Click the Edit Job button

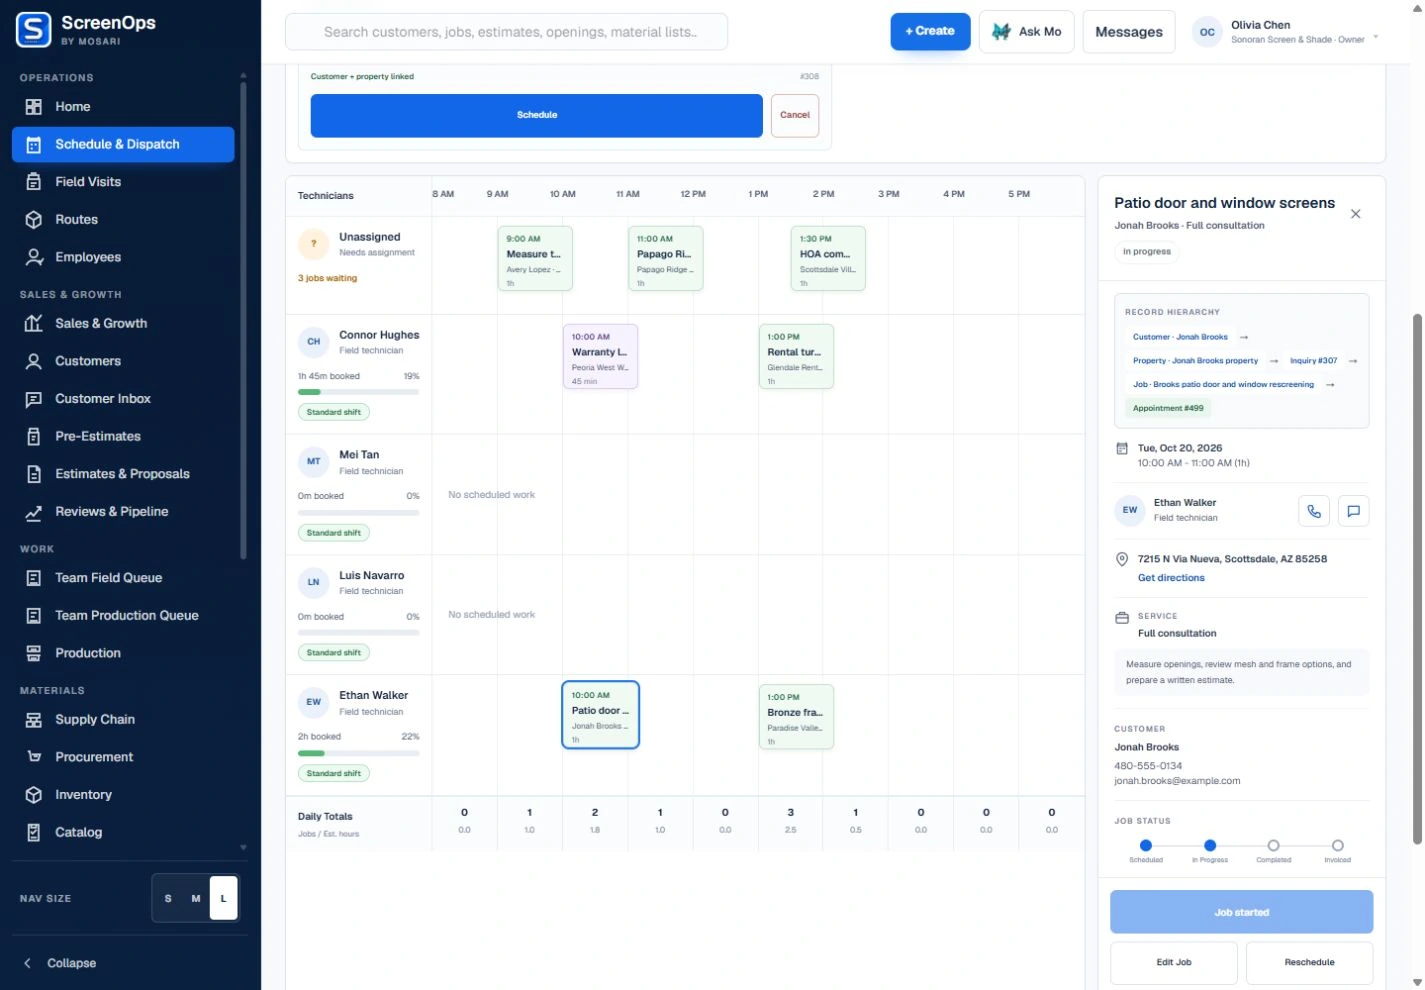click(1174, 963)
